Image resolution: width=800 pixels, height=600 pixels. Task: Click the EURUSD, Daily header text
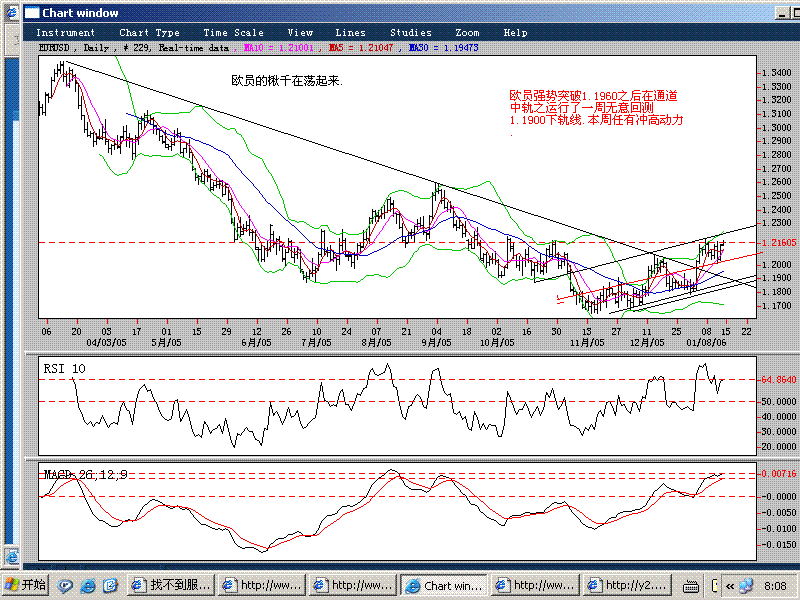point(74,48)
